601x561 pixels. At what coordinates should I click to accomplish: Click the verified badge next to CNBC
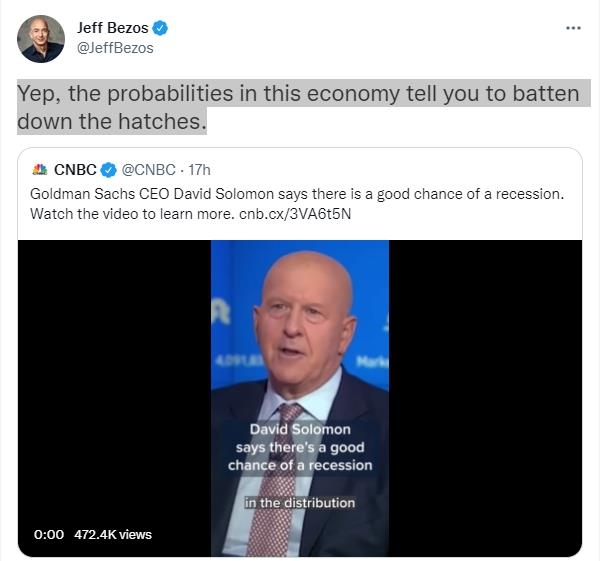click(110, 170)
